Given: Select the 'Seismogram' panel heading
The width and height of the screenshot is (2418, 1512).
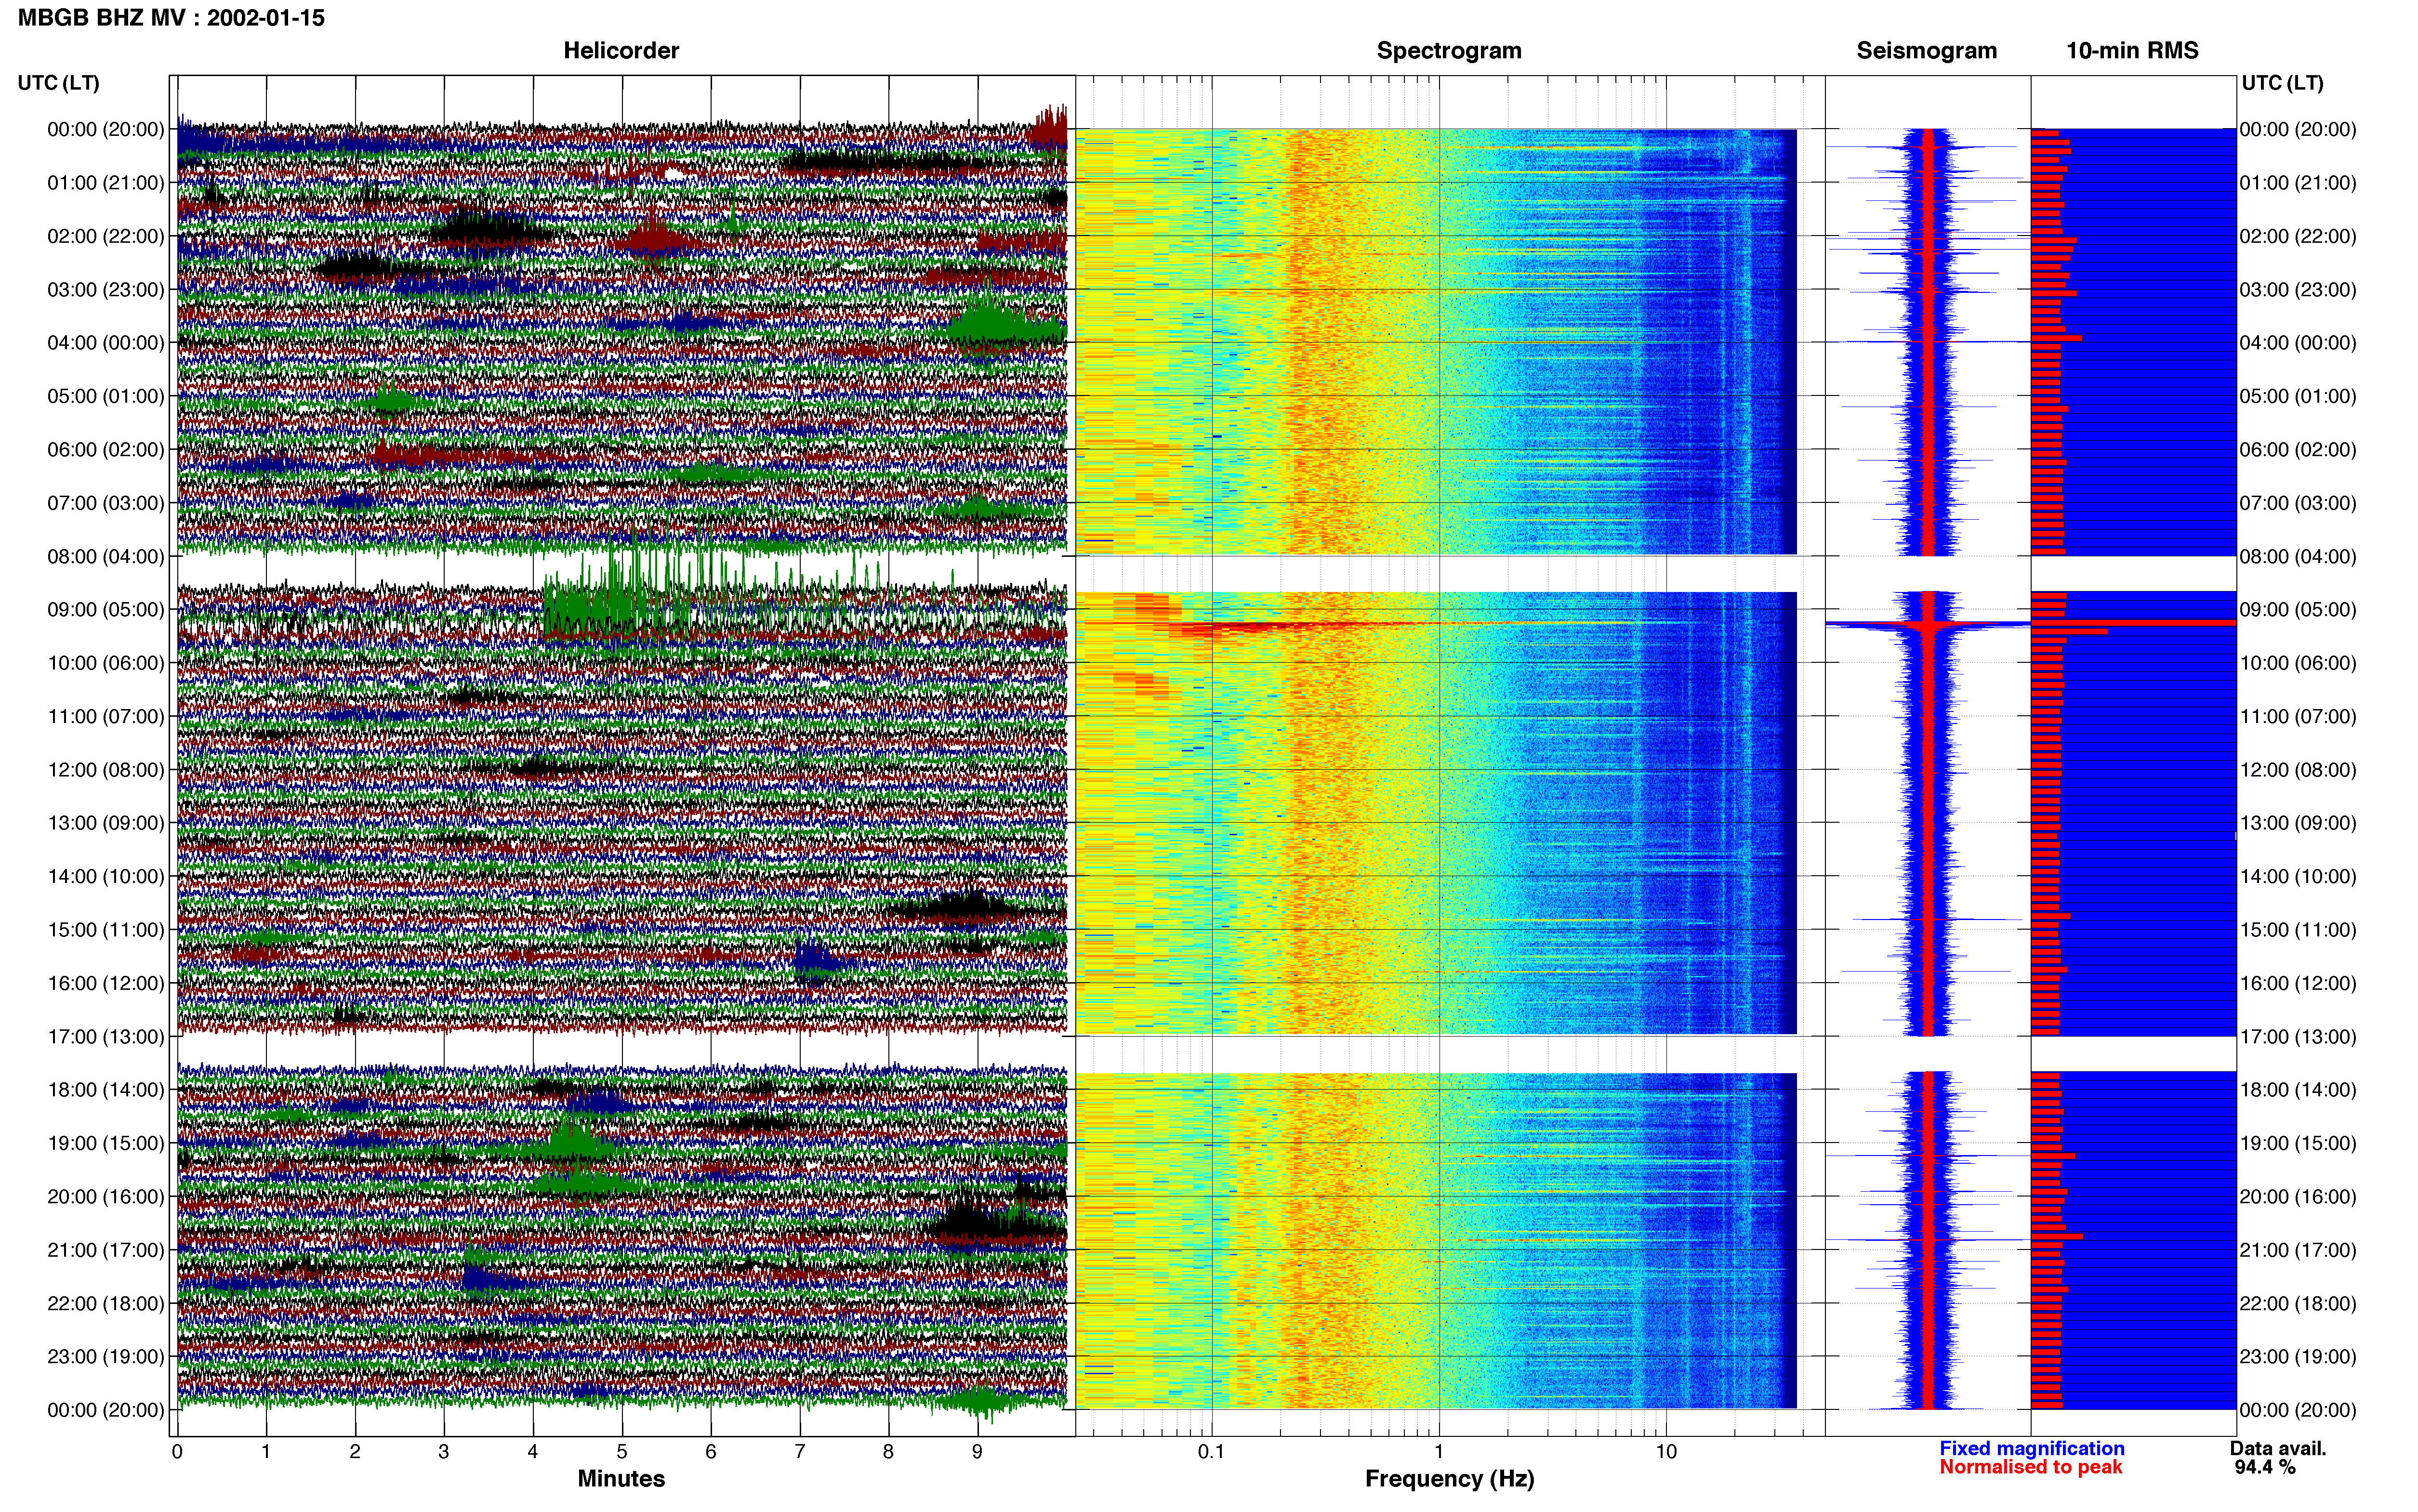Looking at the screenshot, I should (x=1927, y=50).
